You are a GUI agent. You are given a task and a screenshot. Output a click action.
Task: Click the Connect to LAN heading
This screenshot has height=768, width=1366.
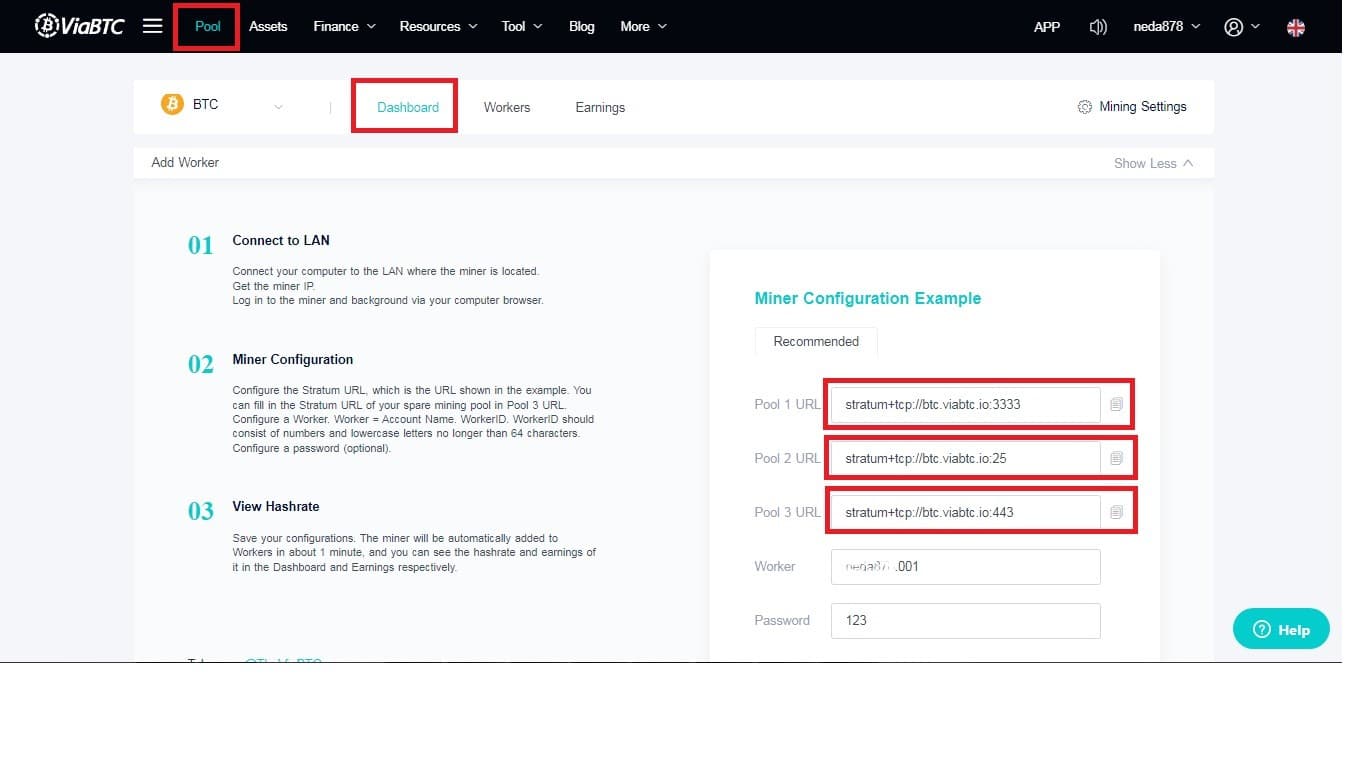click(x=281, y=240)
